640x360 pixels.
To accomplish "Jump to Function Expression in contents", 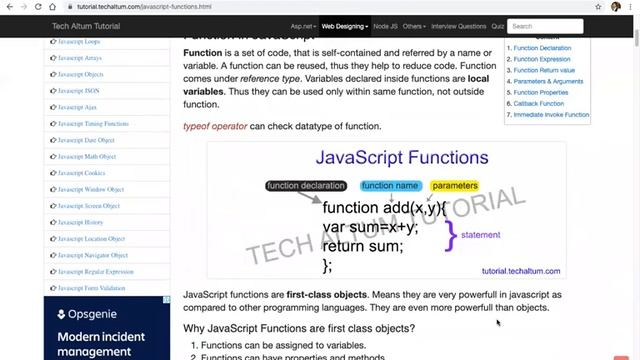I will [x=542, y=59].
